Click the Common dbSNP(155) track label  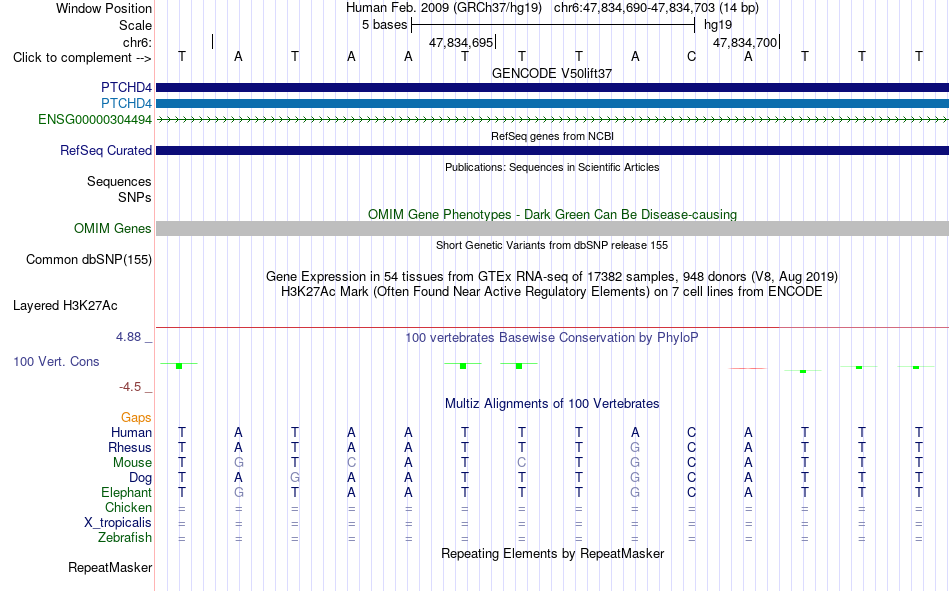click(x=89, y=259)
